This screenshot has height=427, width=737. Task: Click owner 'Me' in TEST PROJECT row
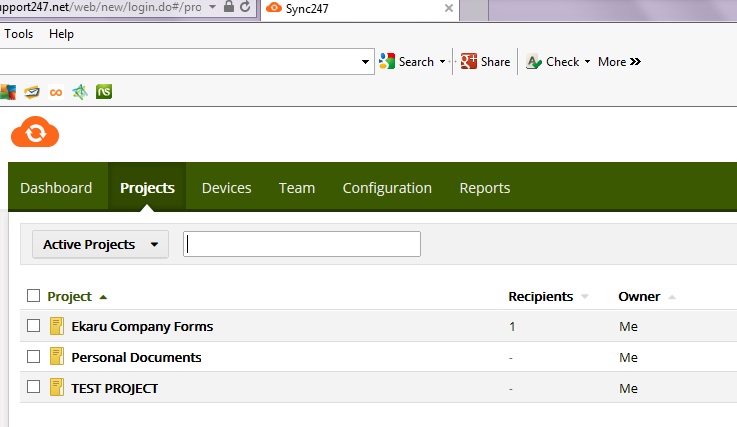click(628, 388)
